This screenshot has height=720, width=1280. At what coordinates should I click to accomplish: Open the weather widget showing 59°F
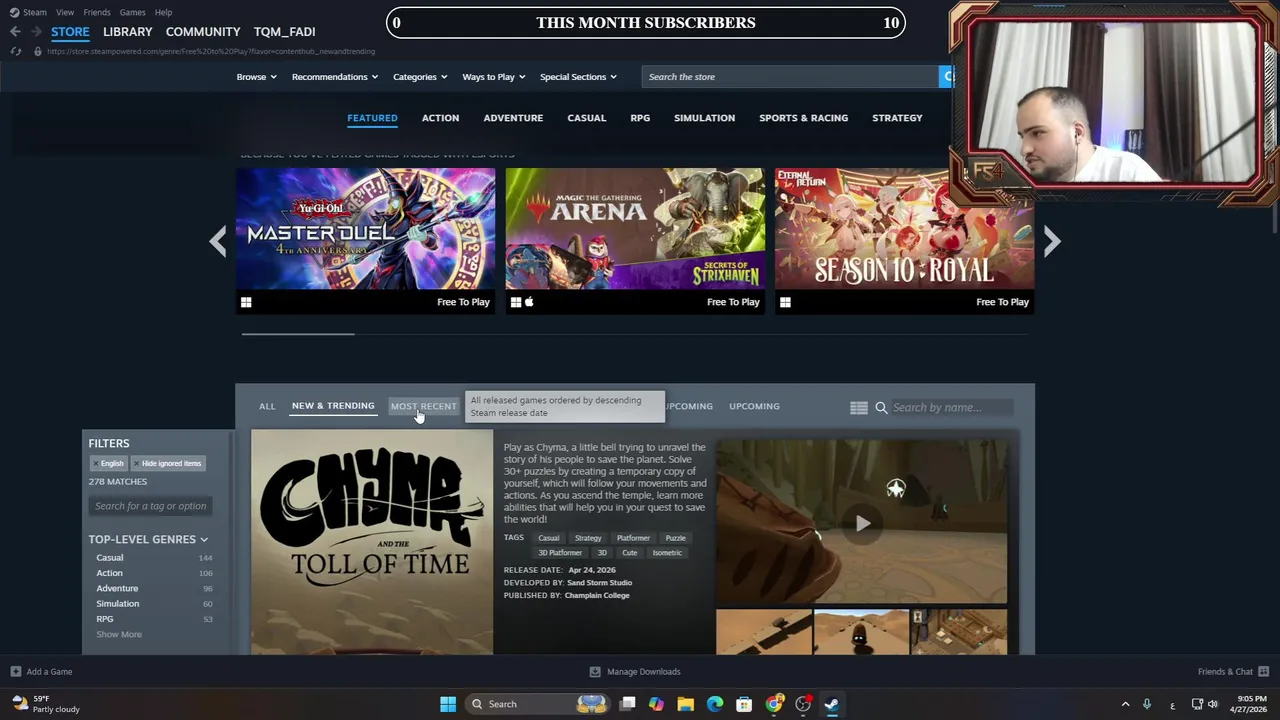click(45, 704)
